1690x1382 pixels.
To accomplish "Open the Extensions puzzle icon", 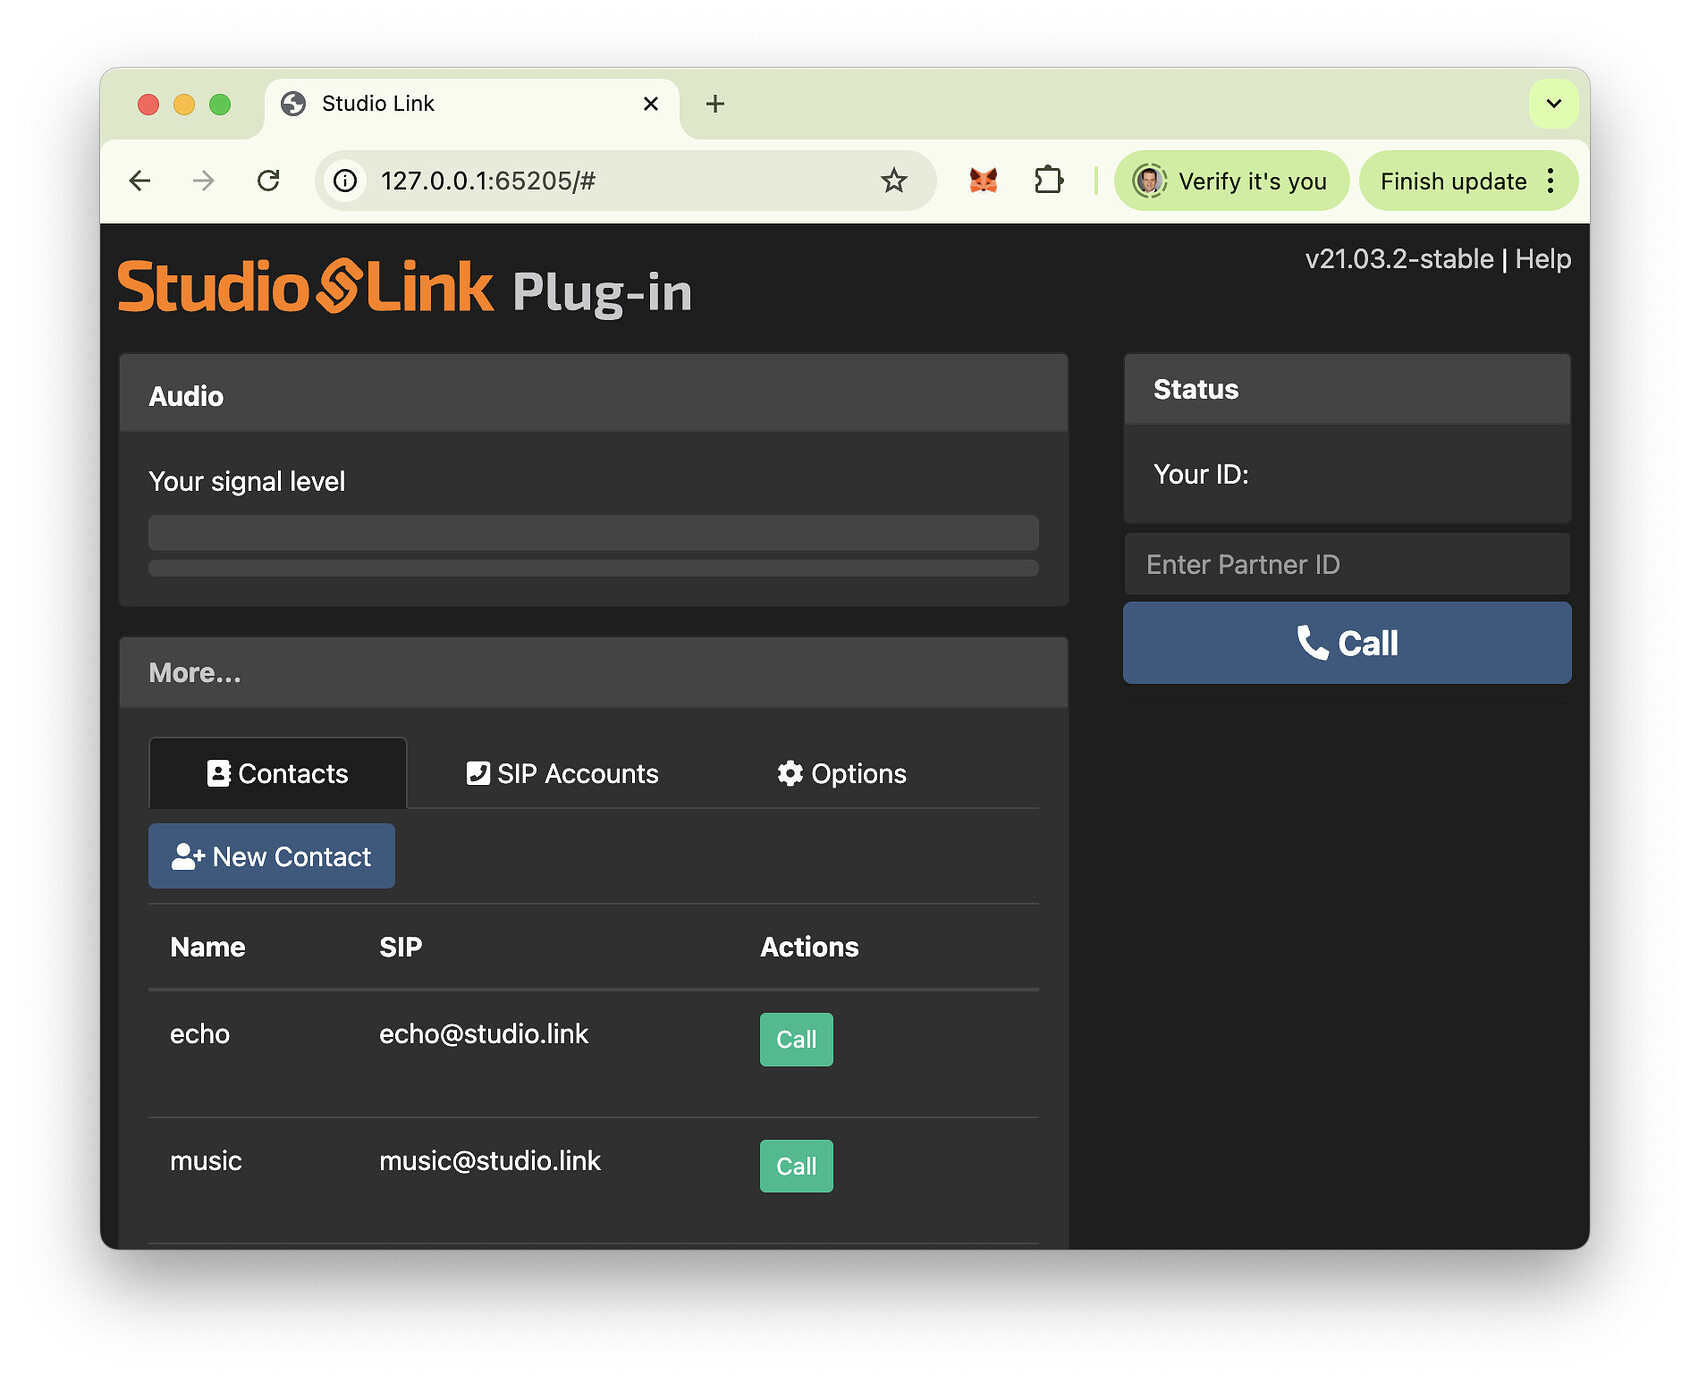I will coord(1048,181).
